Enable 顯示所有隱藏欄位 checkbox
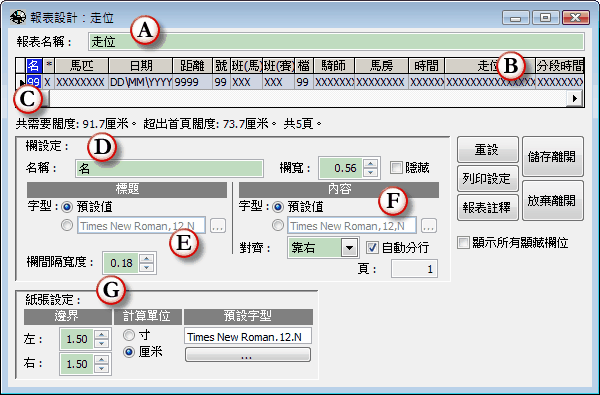Screen dimensions: 600x395 point(463,242)
